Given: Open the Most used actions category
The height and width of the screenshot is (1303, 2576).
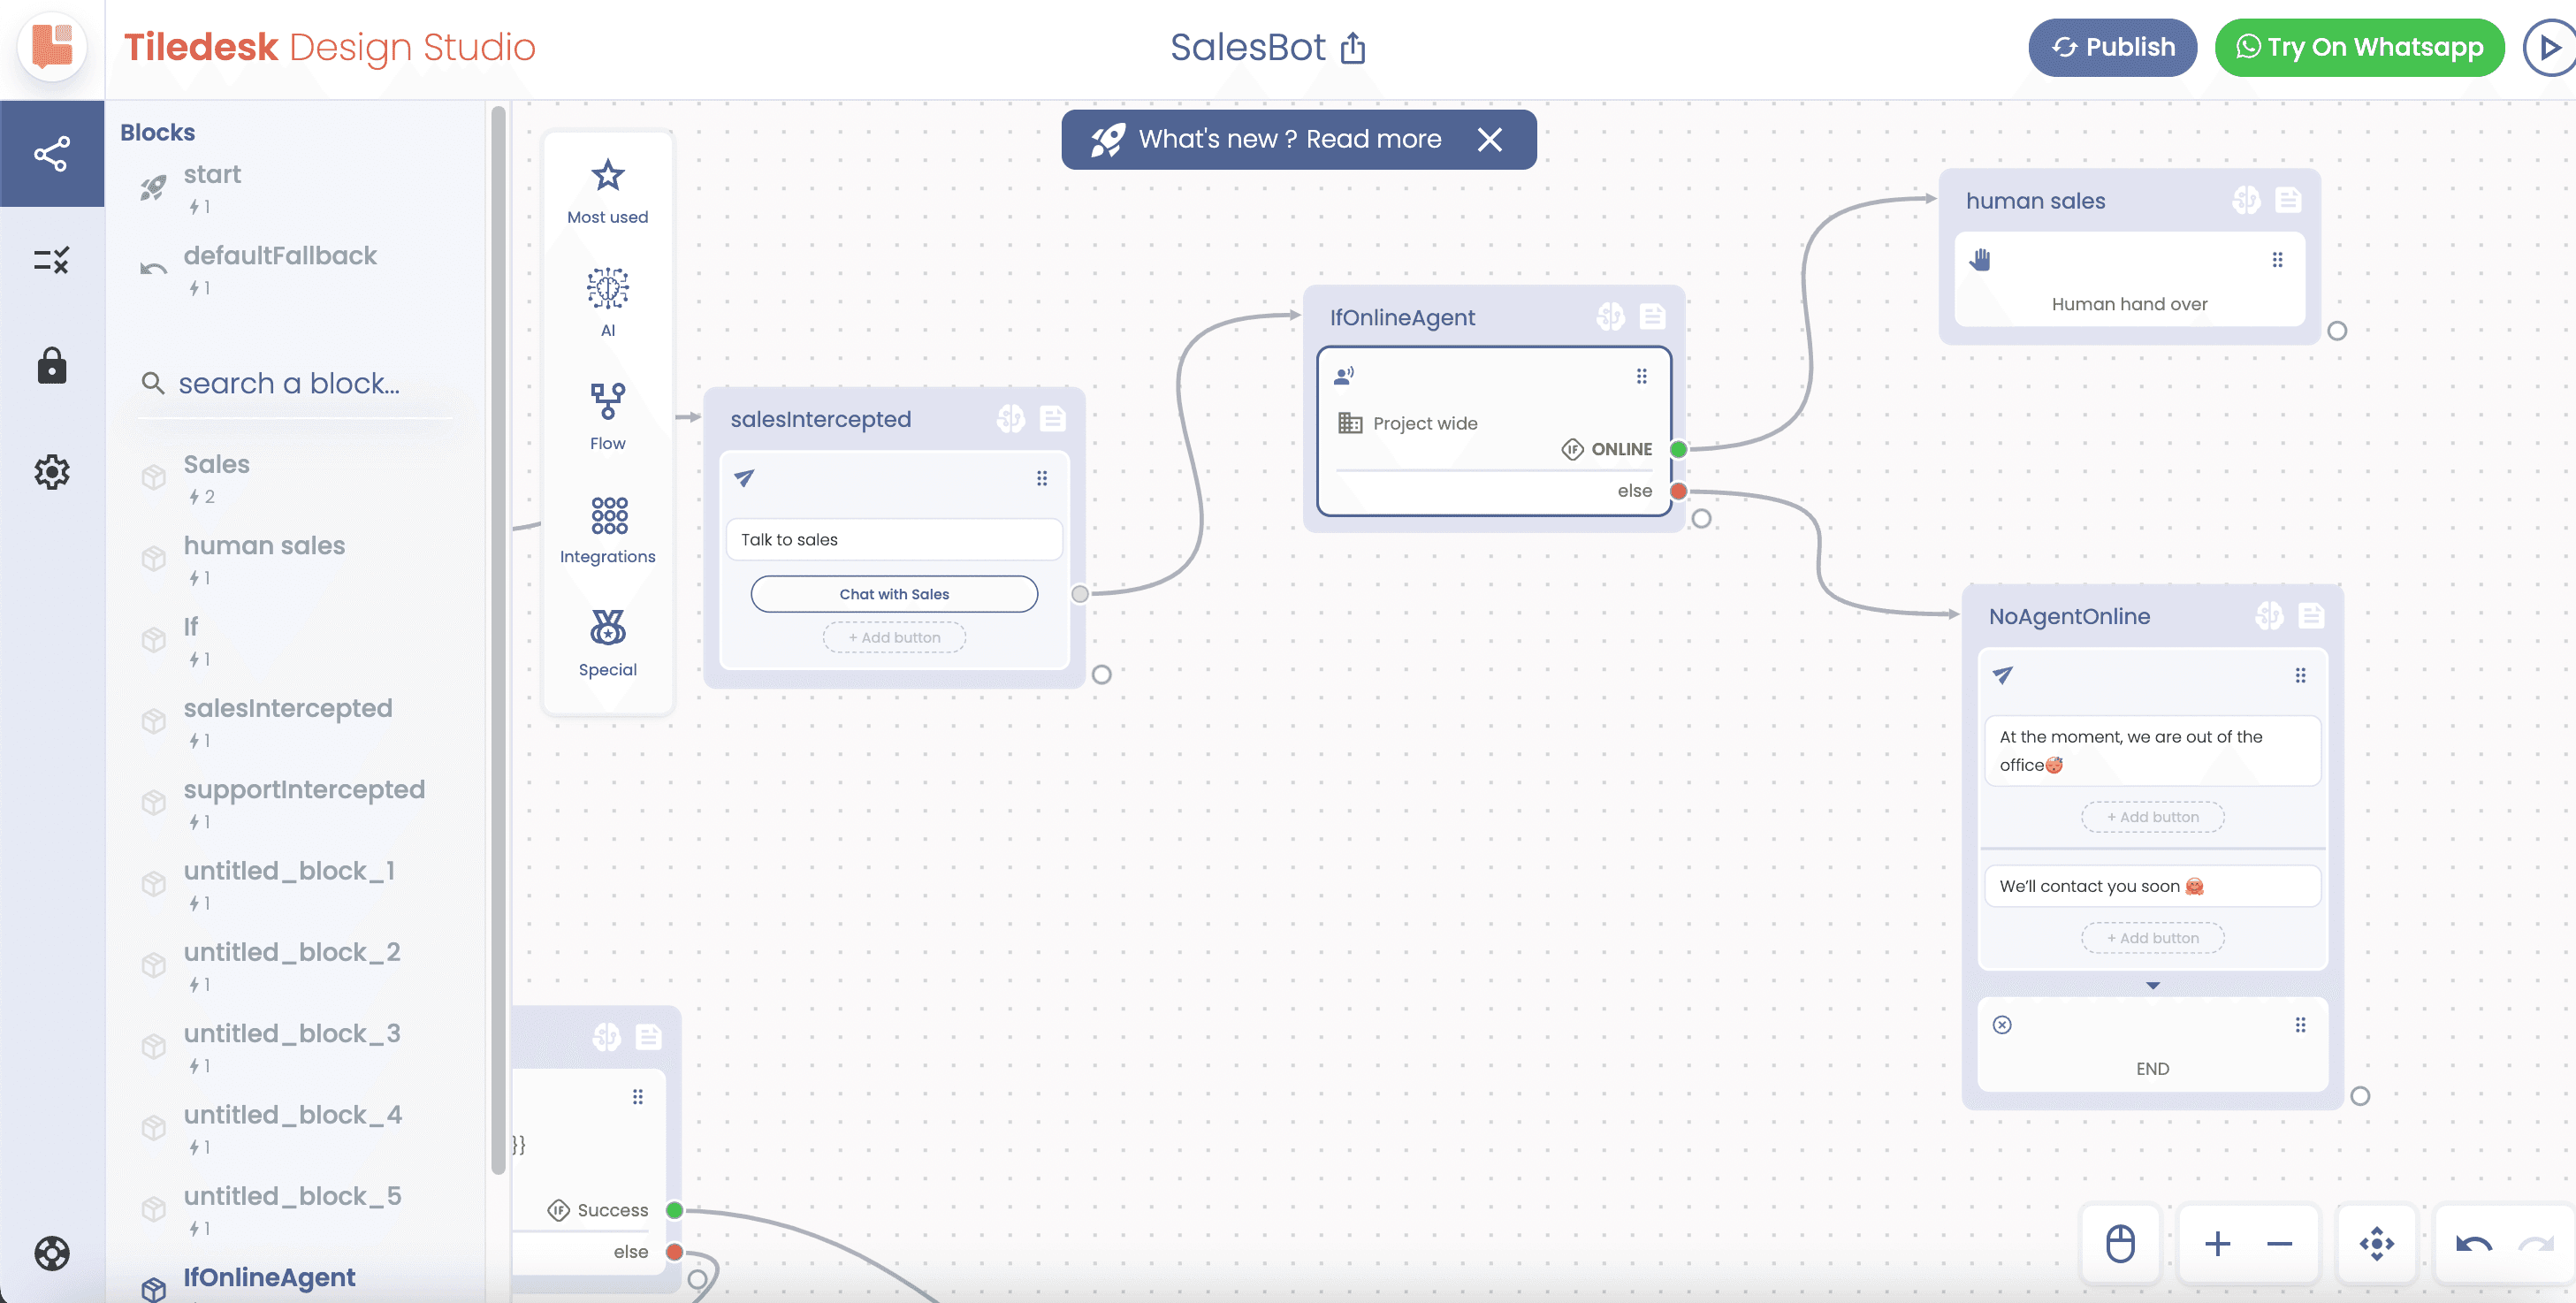Looking at the screenshot, I should point(607,192).
